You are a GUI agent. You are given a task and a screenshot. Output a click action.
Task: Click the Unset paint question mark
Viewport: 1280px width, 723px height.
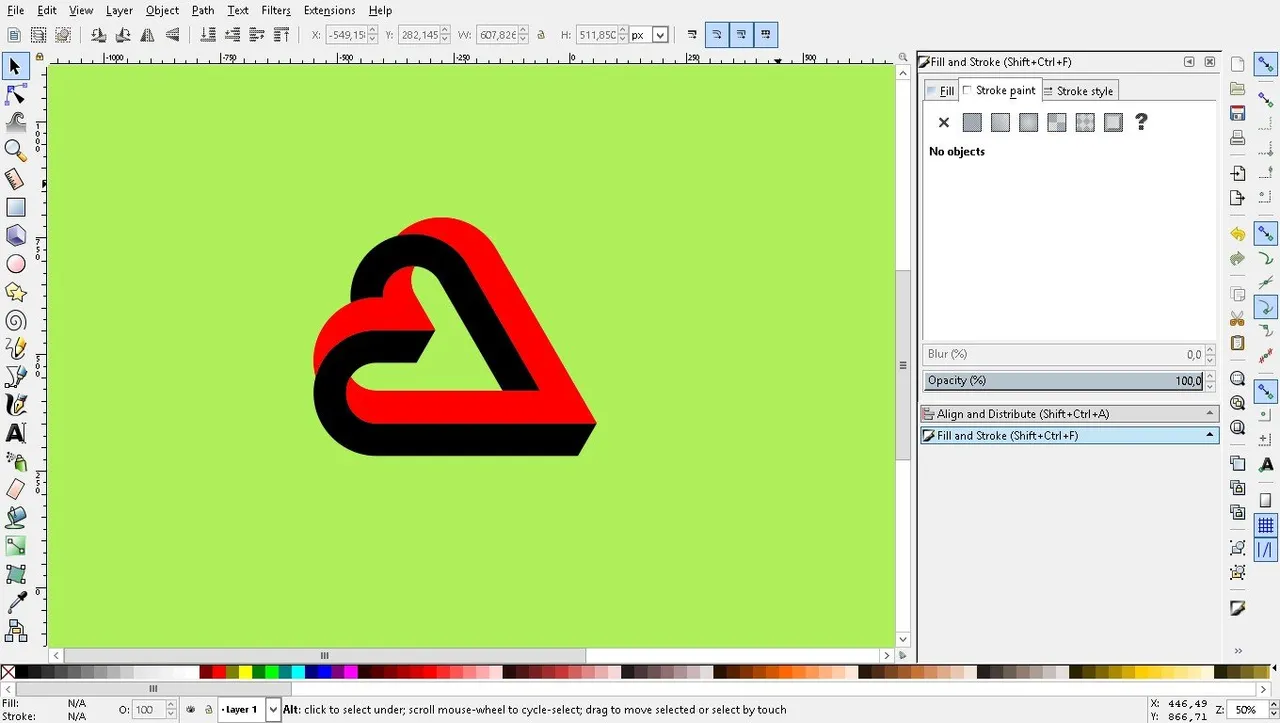(x=1141, y=122)
